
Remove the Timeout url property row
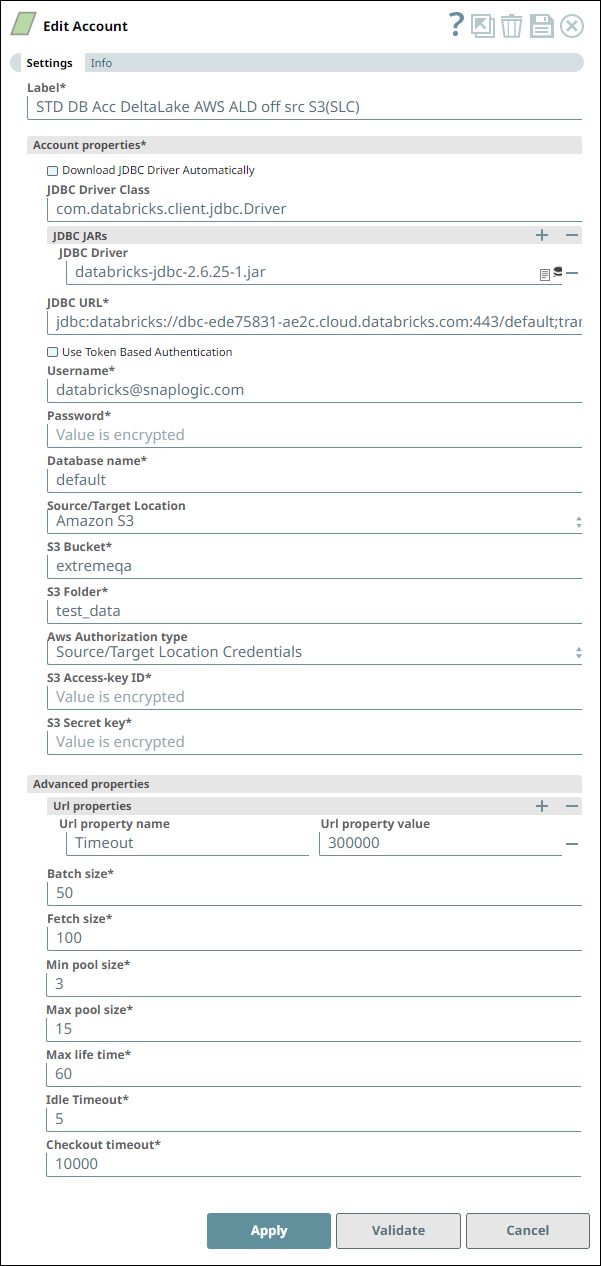(x=572, y=844)
